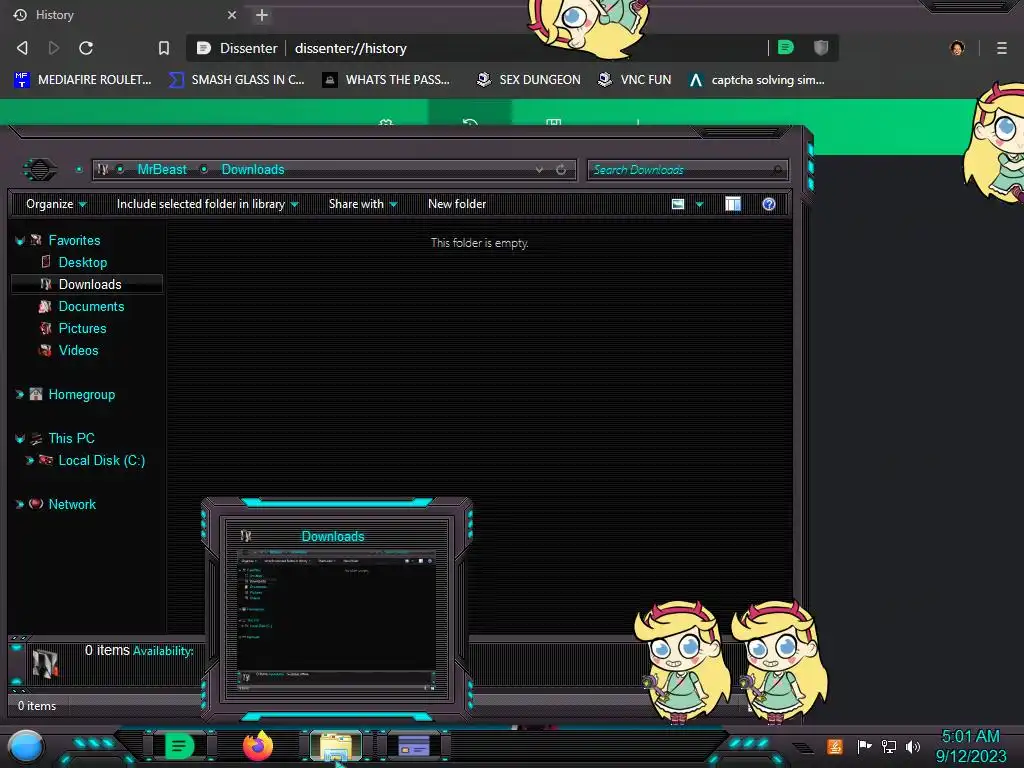Open the VNC FUN bookmark

pyautogui.click(x=635, y=80)
